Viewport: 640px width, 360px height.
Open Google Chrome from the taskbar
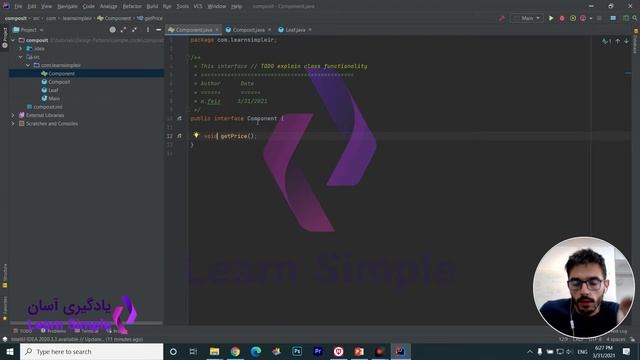point(235,351)
